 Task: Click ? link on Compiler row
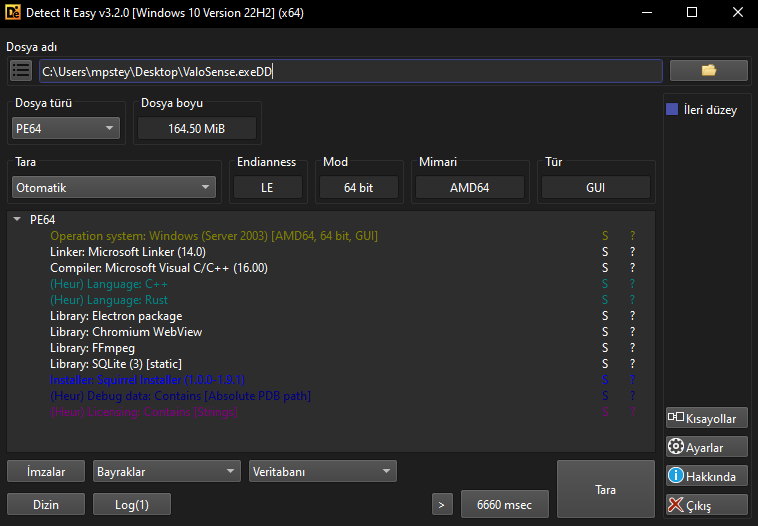point(632,268)
